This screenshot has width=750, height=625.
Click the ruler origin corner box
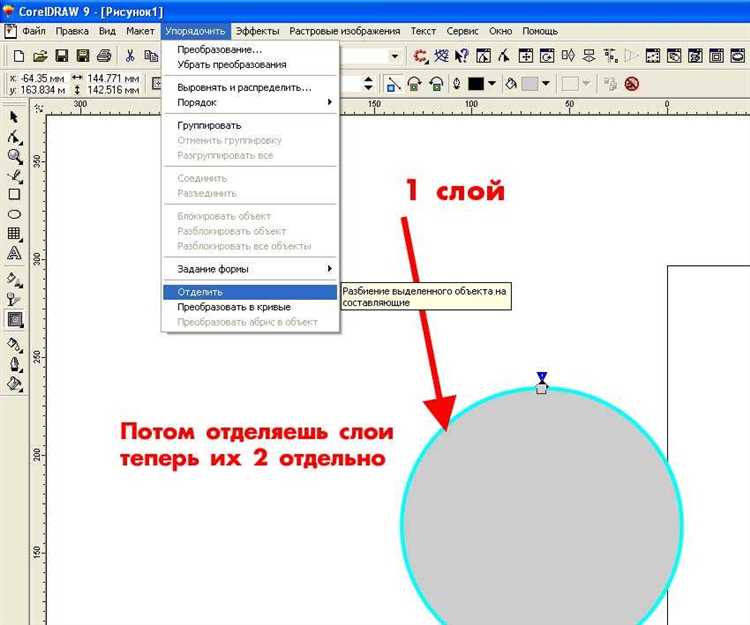[38, 109]
